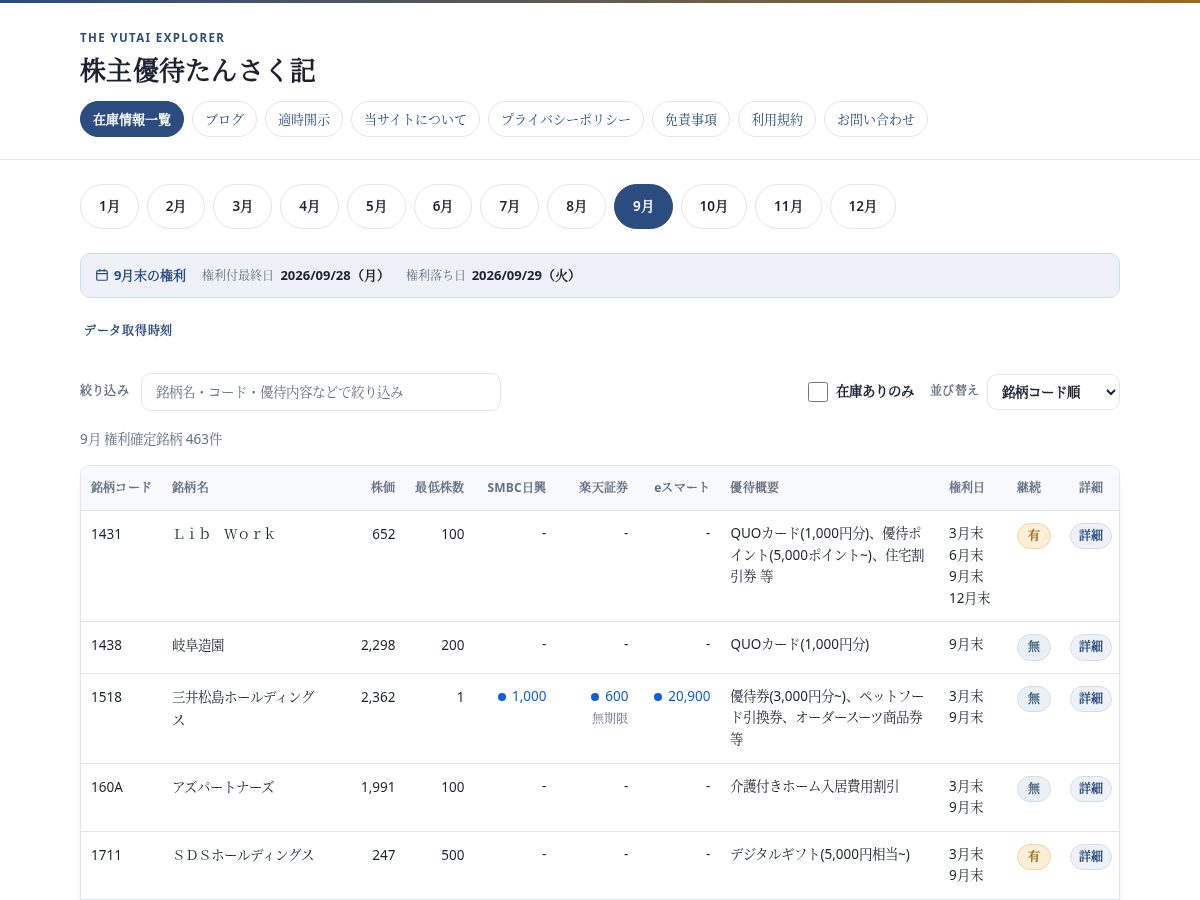Select the 3月 month pill
Image resolution: width=1200 pixels, height=900 pixels.
pyautogui.click(x=242, y=206)
